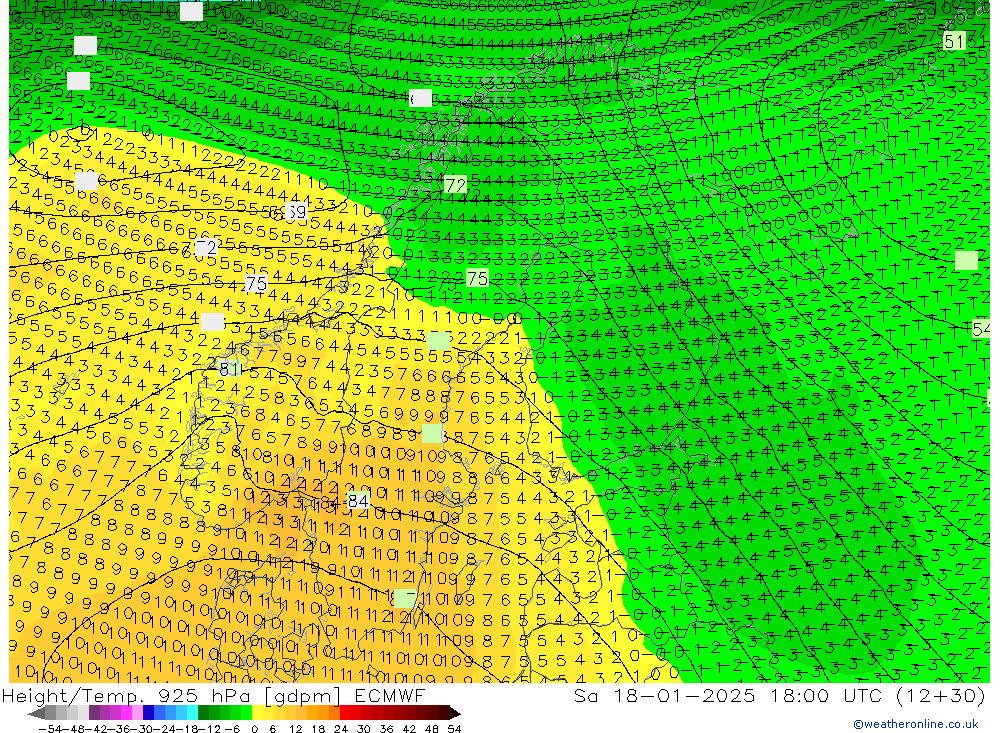1000x733 pixels.
Task: Click the 75 contour label in yellow area
Action: click(256, 283)
